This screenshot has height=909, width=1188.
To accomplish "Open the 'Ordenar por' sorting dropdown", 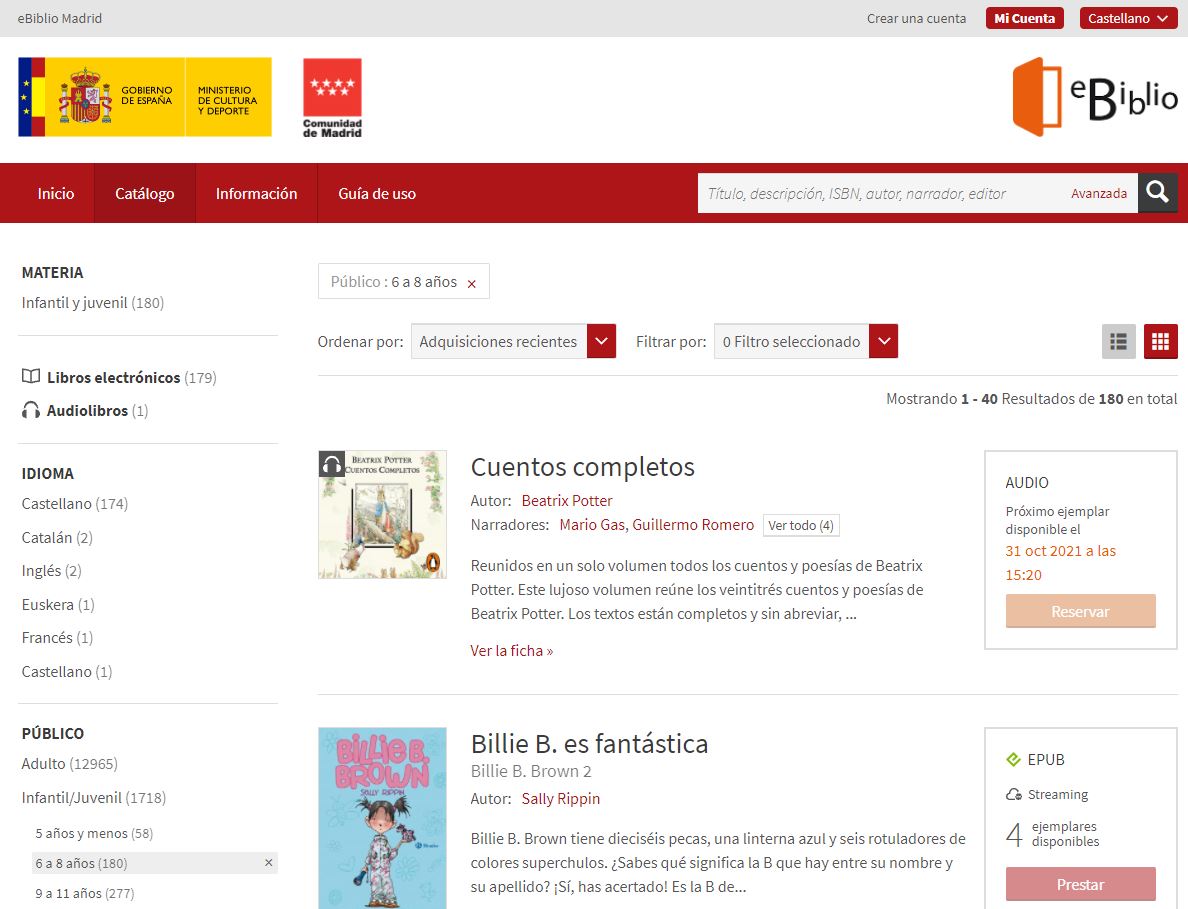I will click(513, 342).
